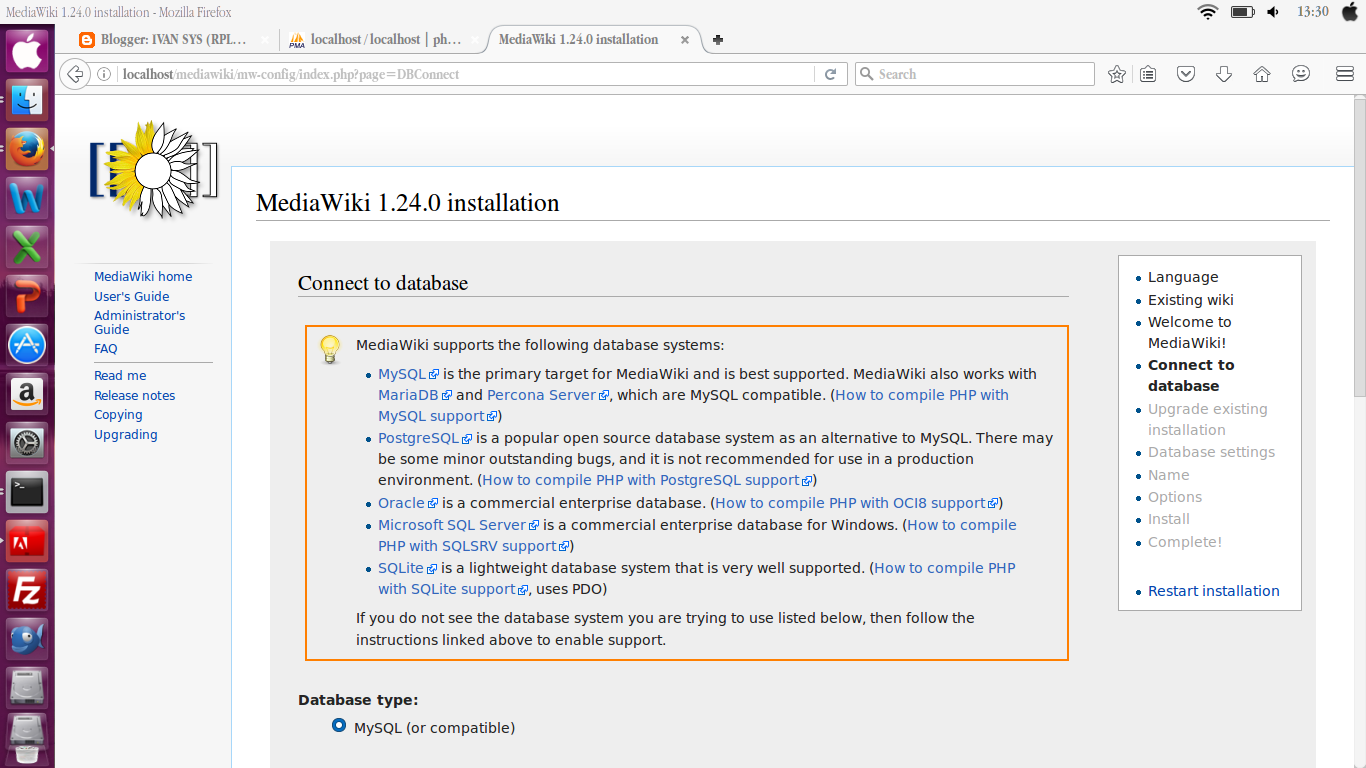Screen dimensions: 1366x768
Task: Click the "Database settings" step text
Action: pos(1212,452)
